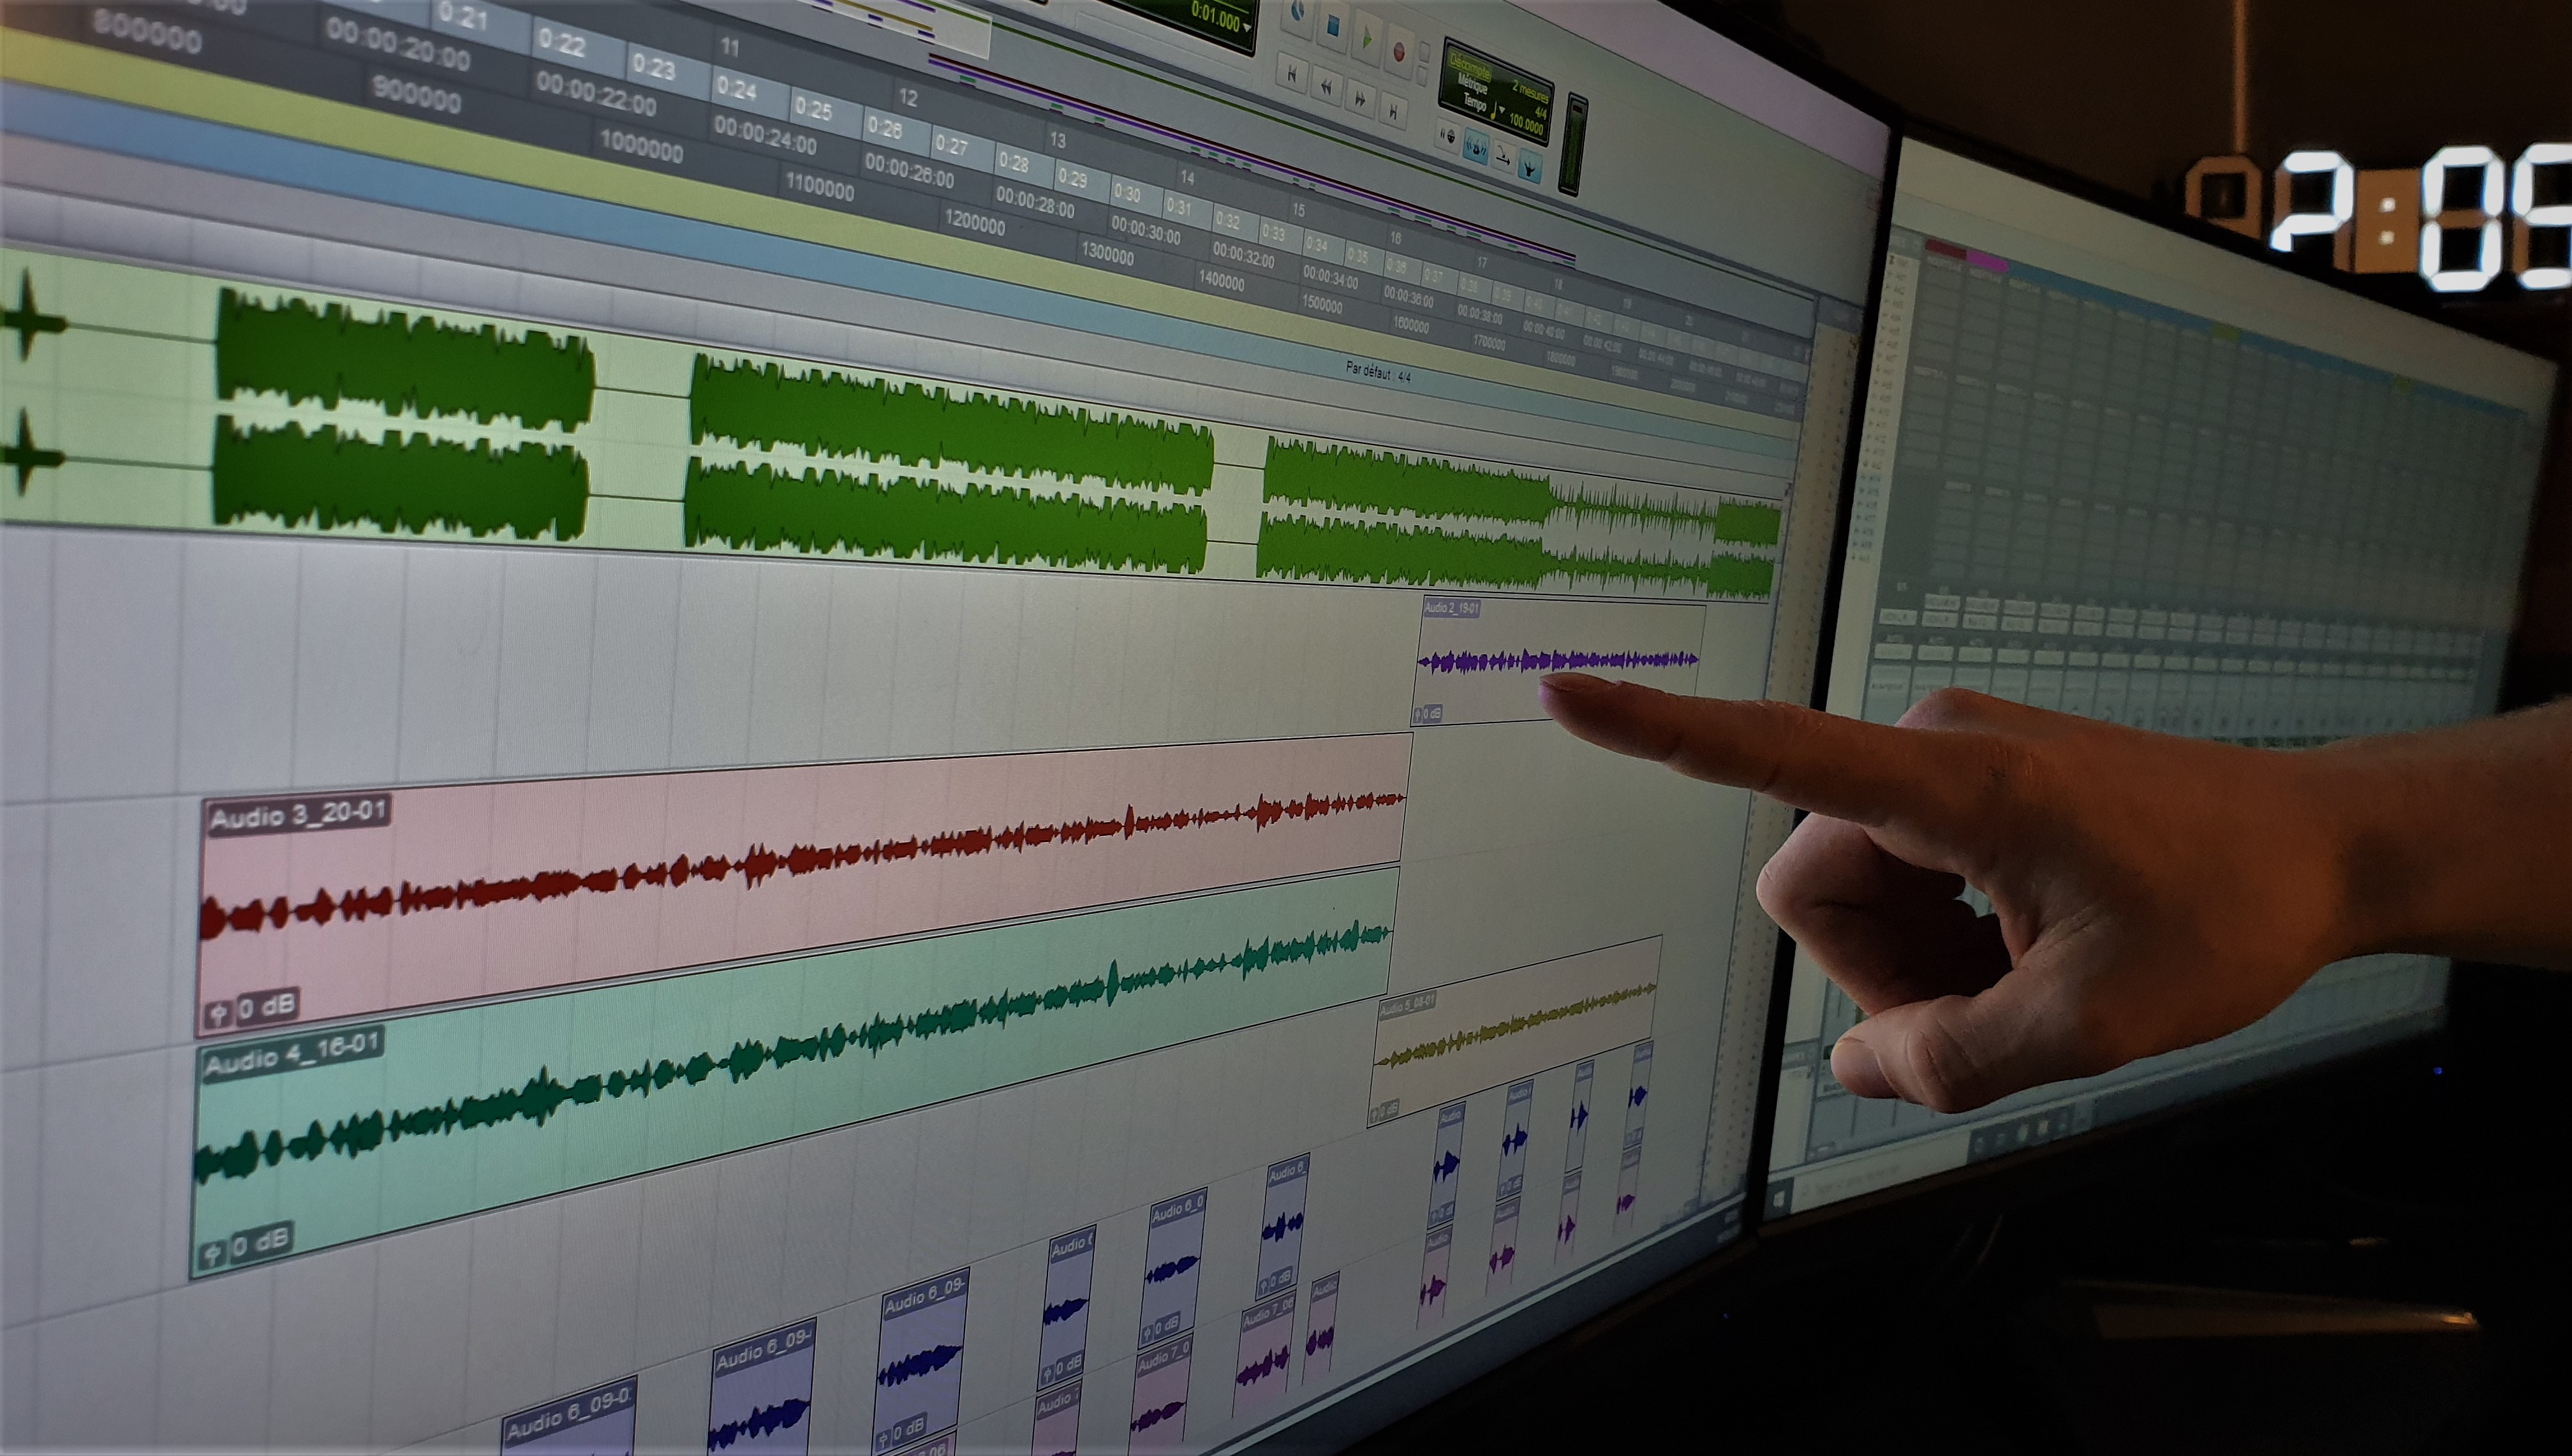Open the tempo note value dropdown
This screenshot has width=2572, height=1456.
point(1502,110)
